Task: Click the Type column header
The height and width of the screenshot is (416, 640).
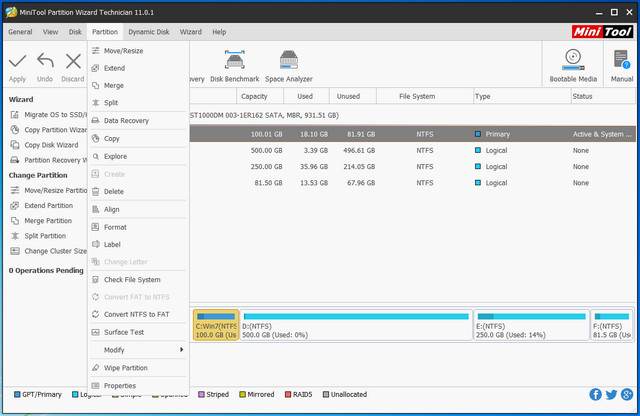Action: coord(522,96)
